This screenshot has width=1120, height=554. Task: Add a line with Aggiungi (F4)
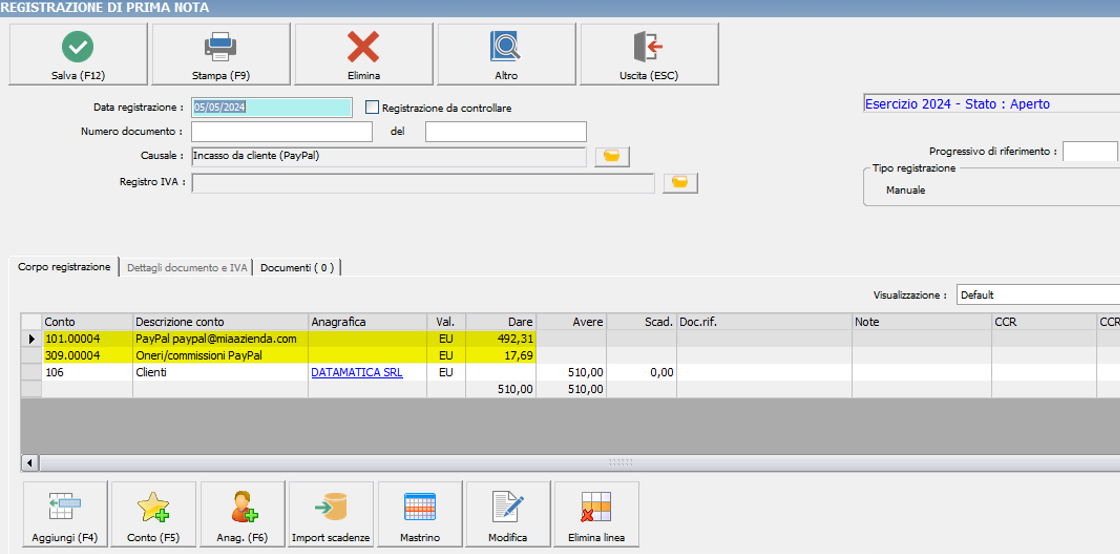tap(65, 514)
